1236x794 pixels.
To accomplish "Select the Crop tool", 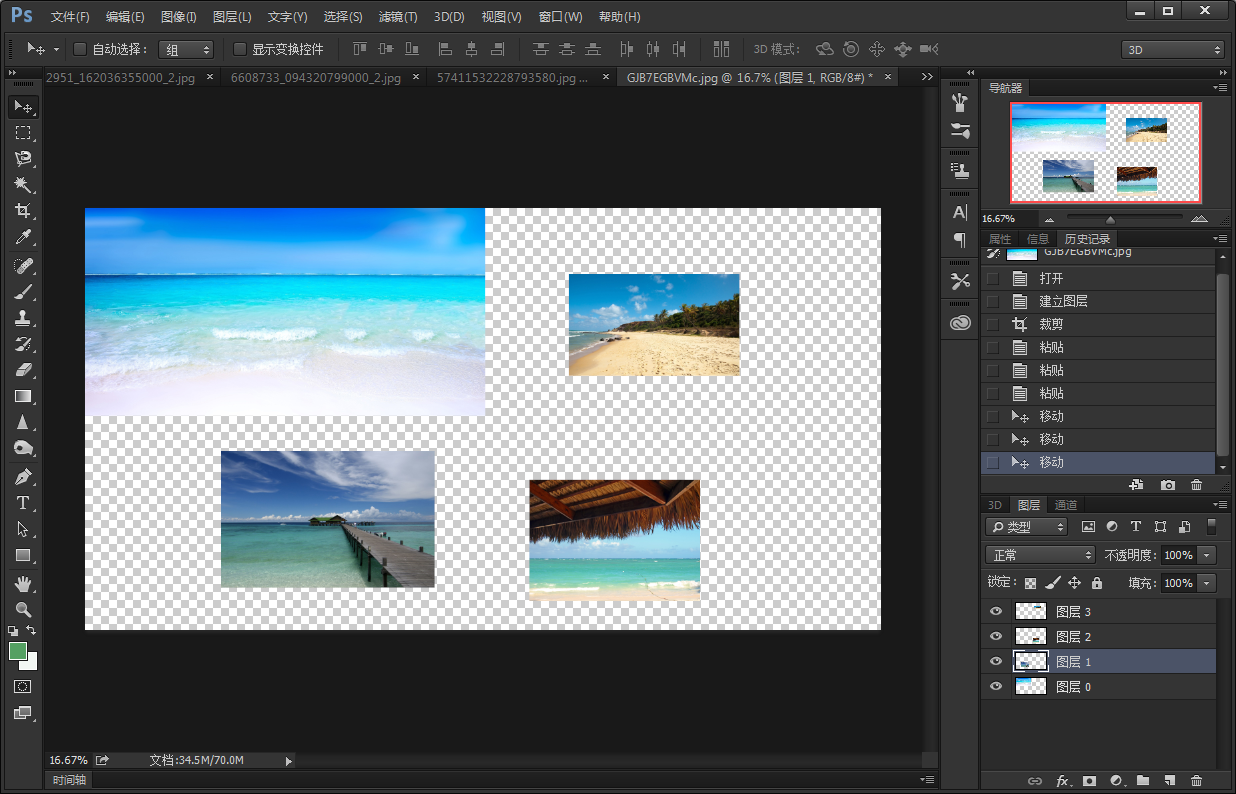I will point(23,211).
